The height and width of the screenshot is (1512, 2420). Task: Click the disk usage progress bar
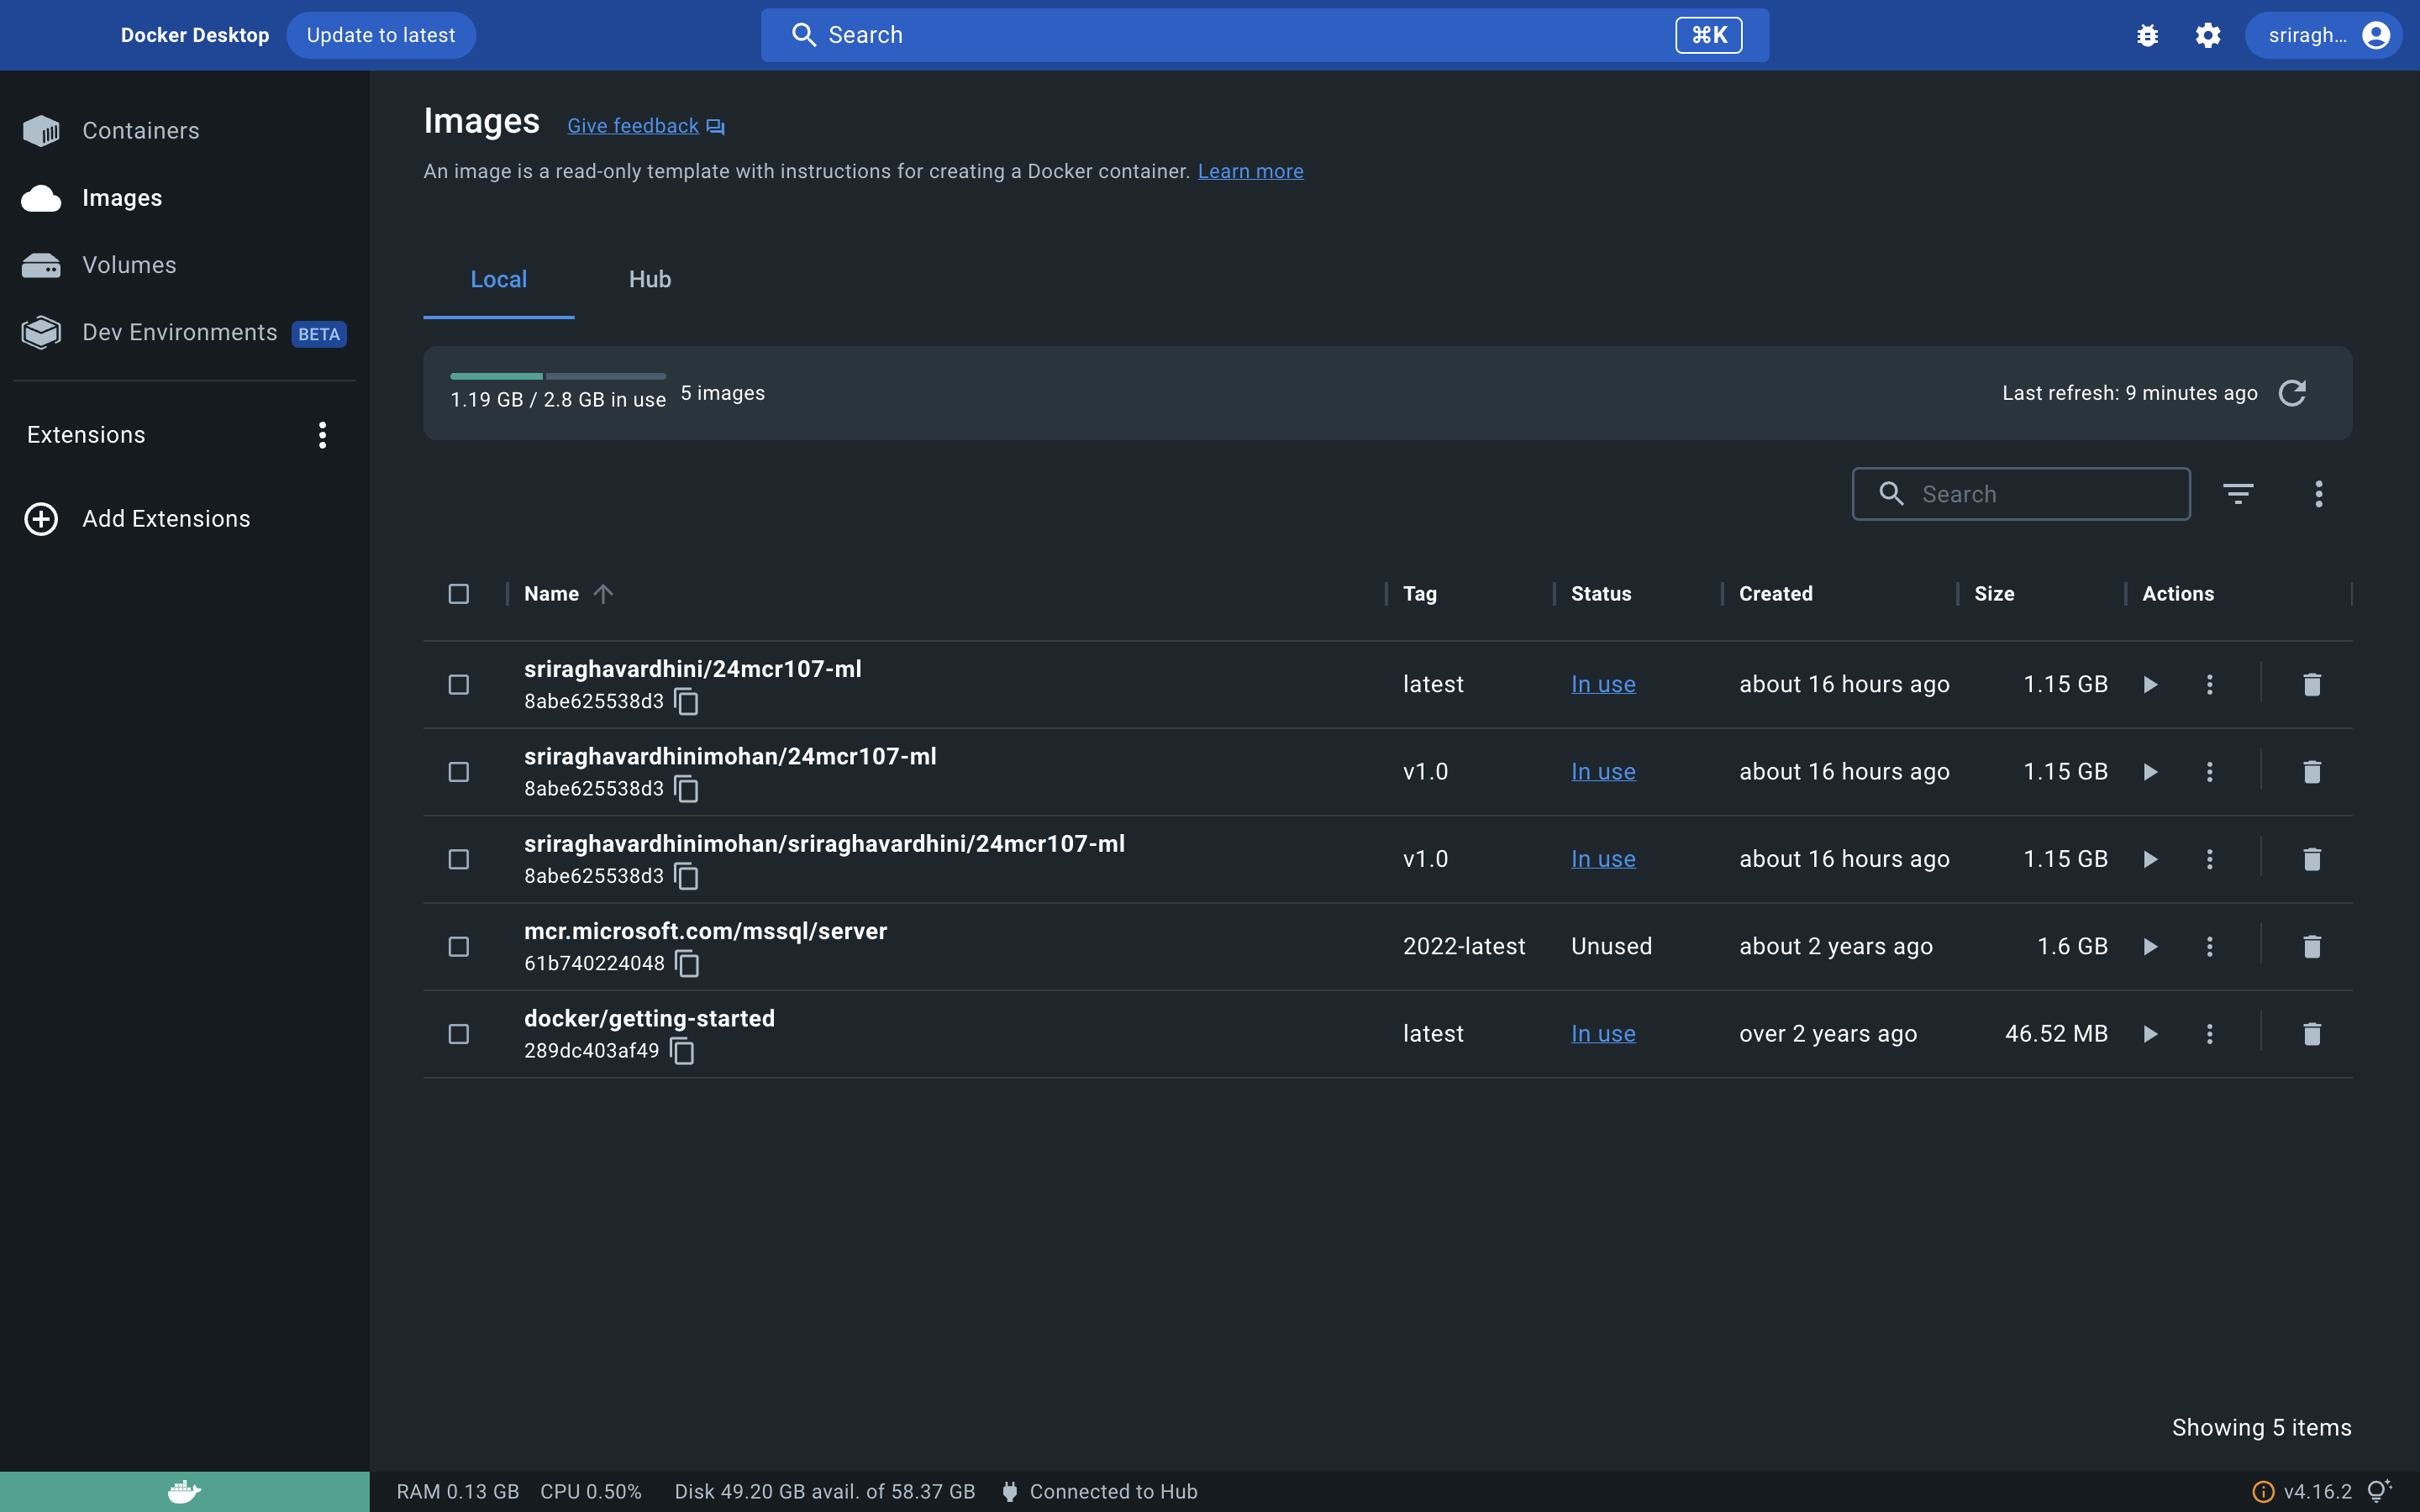pyautogui.click(x=558, y=376)
